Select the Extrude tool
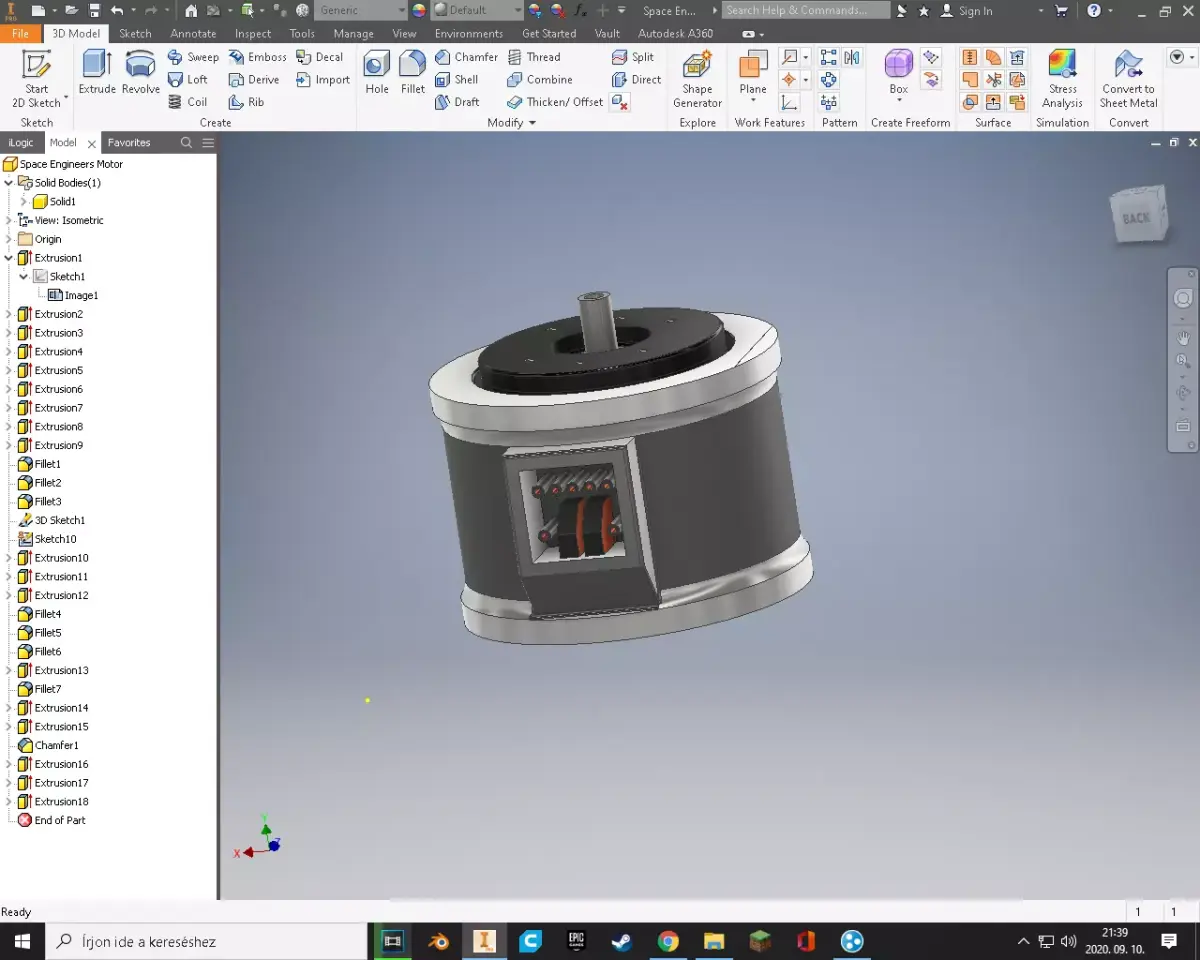 coord(97,72)
